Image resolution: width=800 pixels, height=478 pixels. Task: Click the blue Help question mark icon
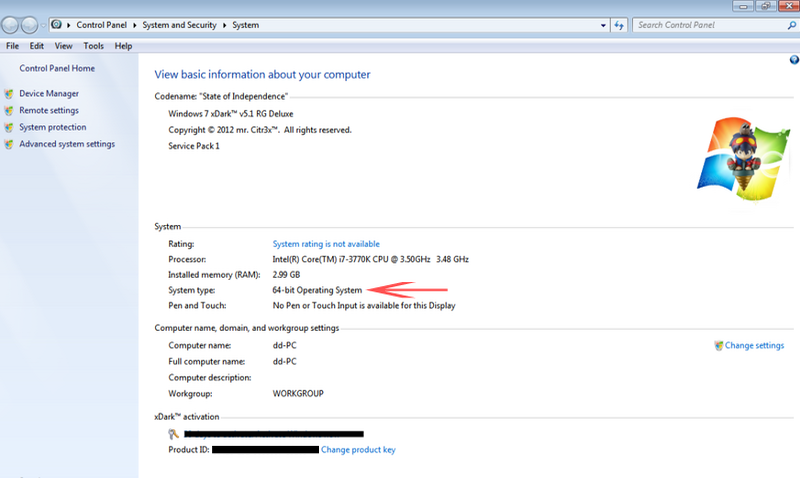(x=794, y=60)
